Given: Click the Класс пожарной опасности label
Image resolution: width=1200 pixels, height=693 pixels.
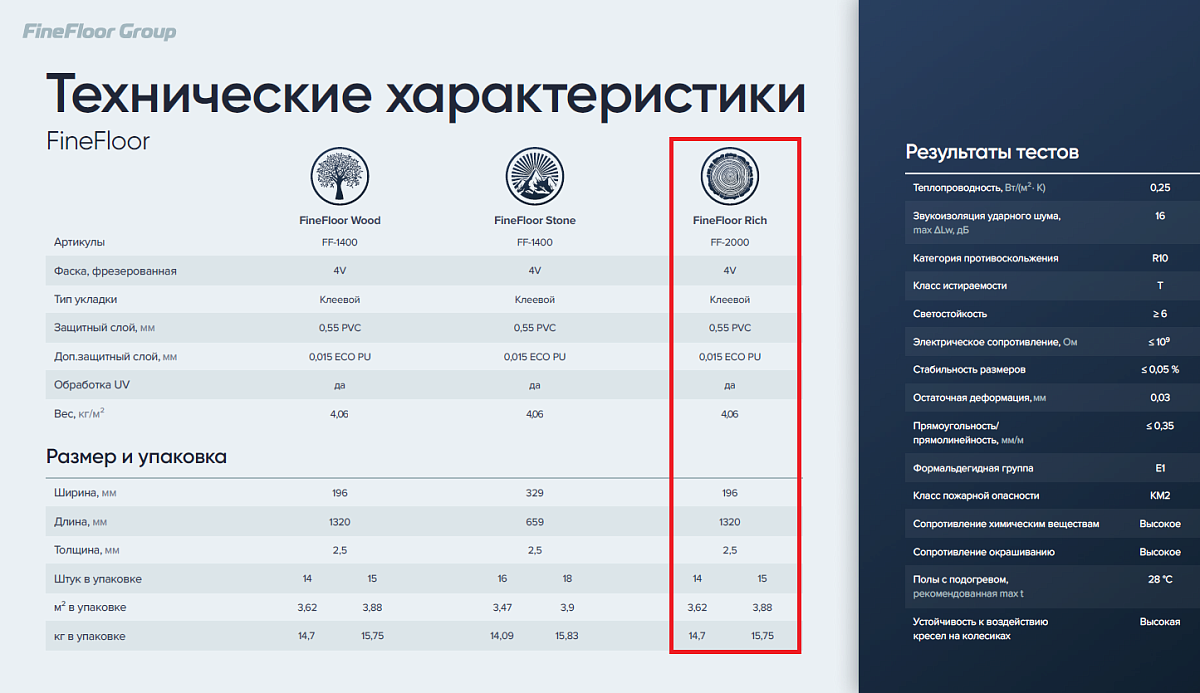Looking at the screenshot, I should pyautogui.click(x=976, y=495).
